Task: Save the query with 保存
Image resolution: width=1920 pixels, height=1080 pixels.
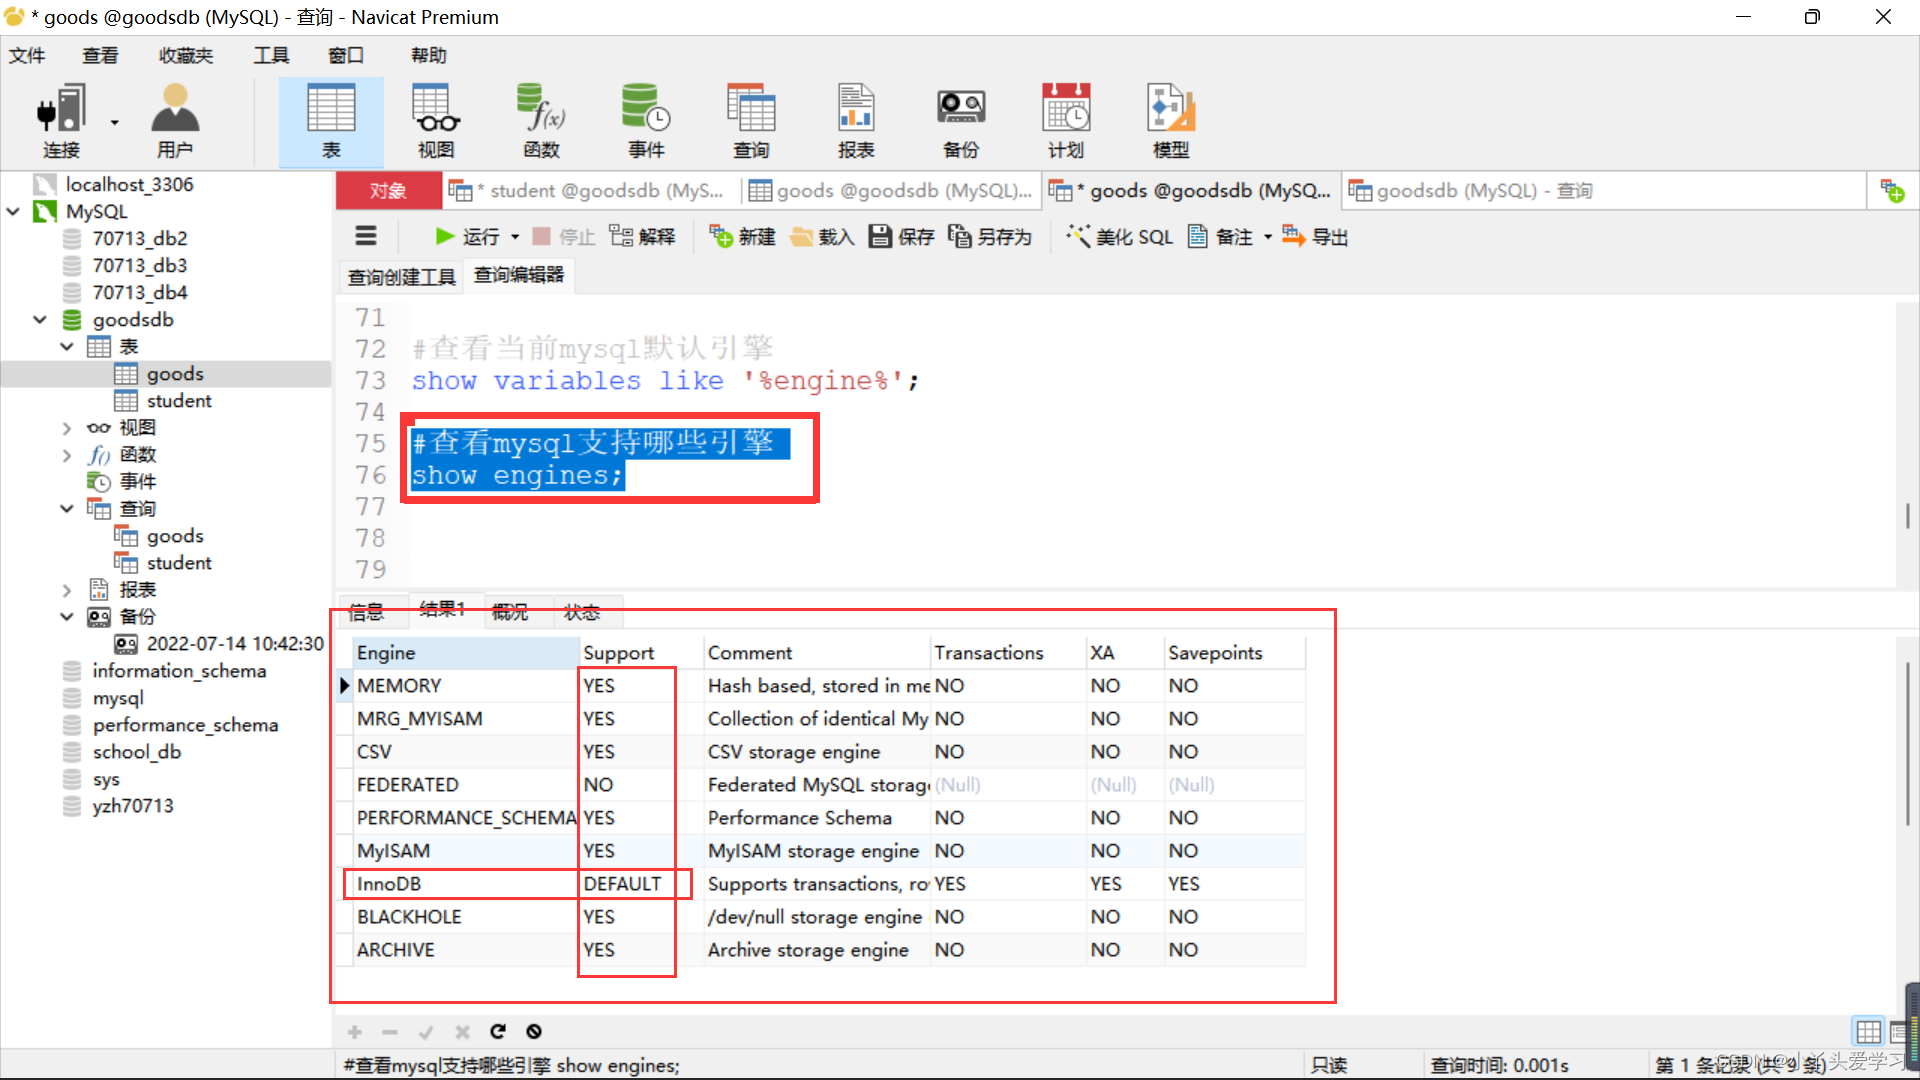Action: coord(901,236)
